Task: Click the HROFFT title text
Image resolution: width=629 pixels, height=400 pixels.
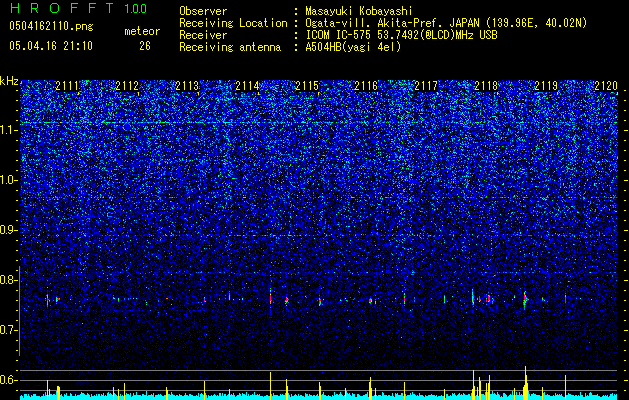Action: [x=61, y=8]
